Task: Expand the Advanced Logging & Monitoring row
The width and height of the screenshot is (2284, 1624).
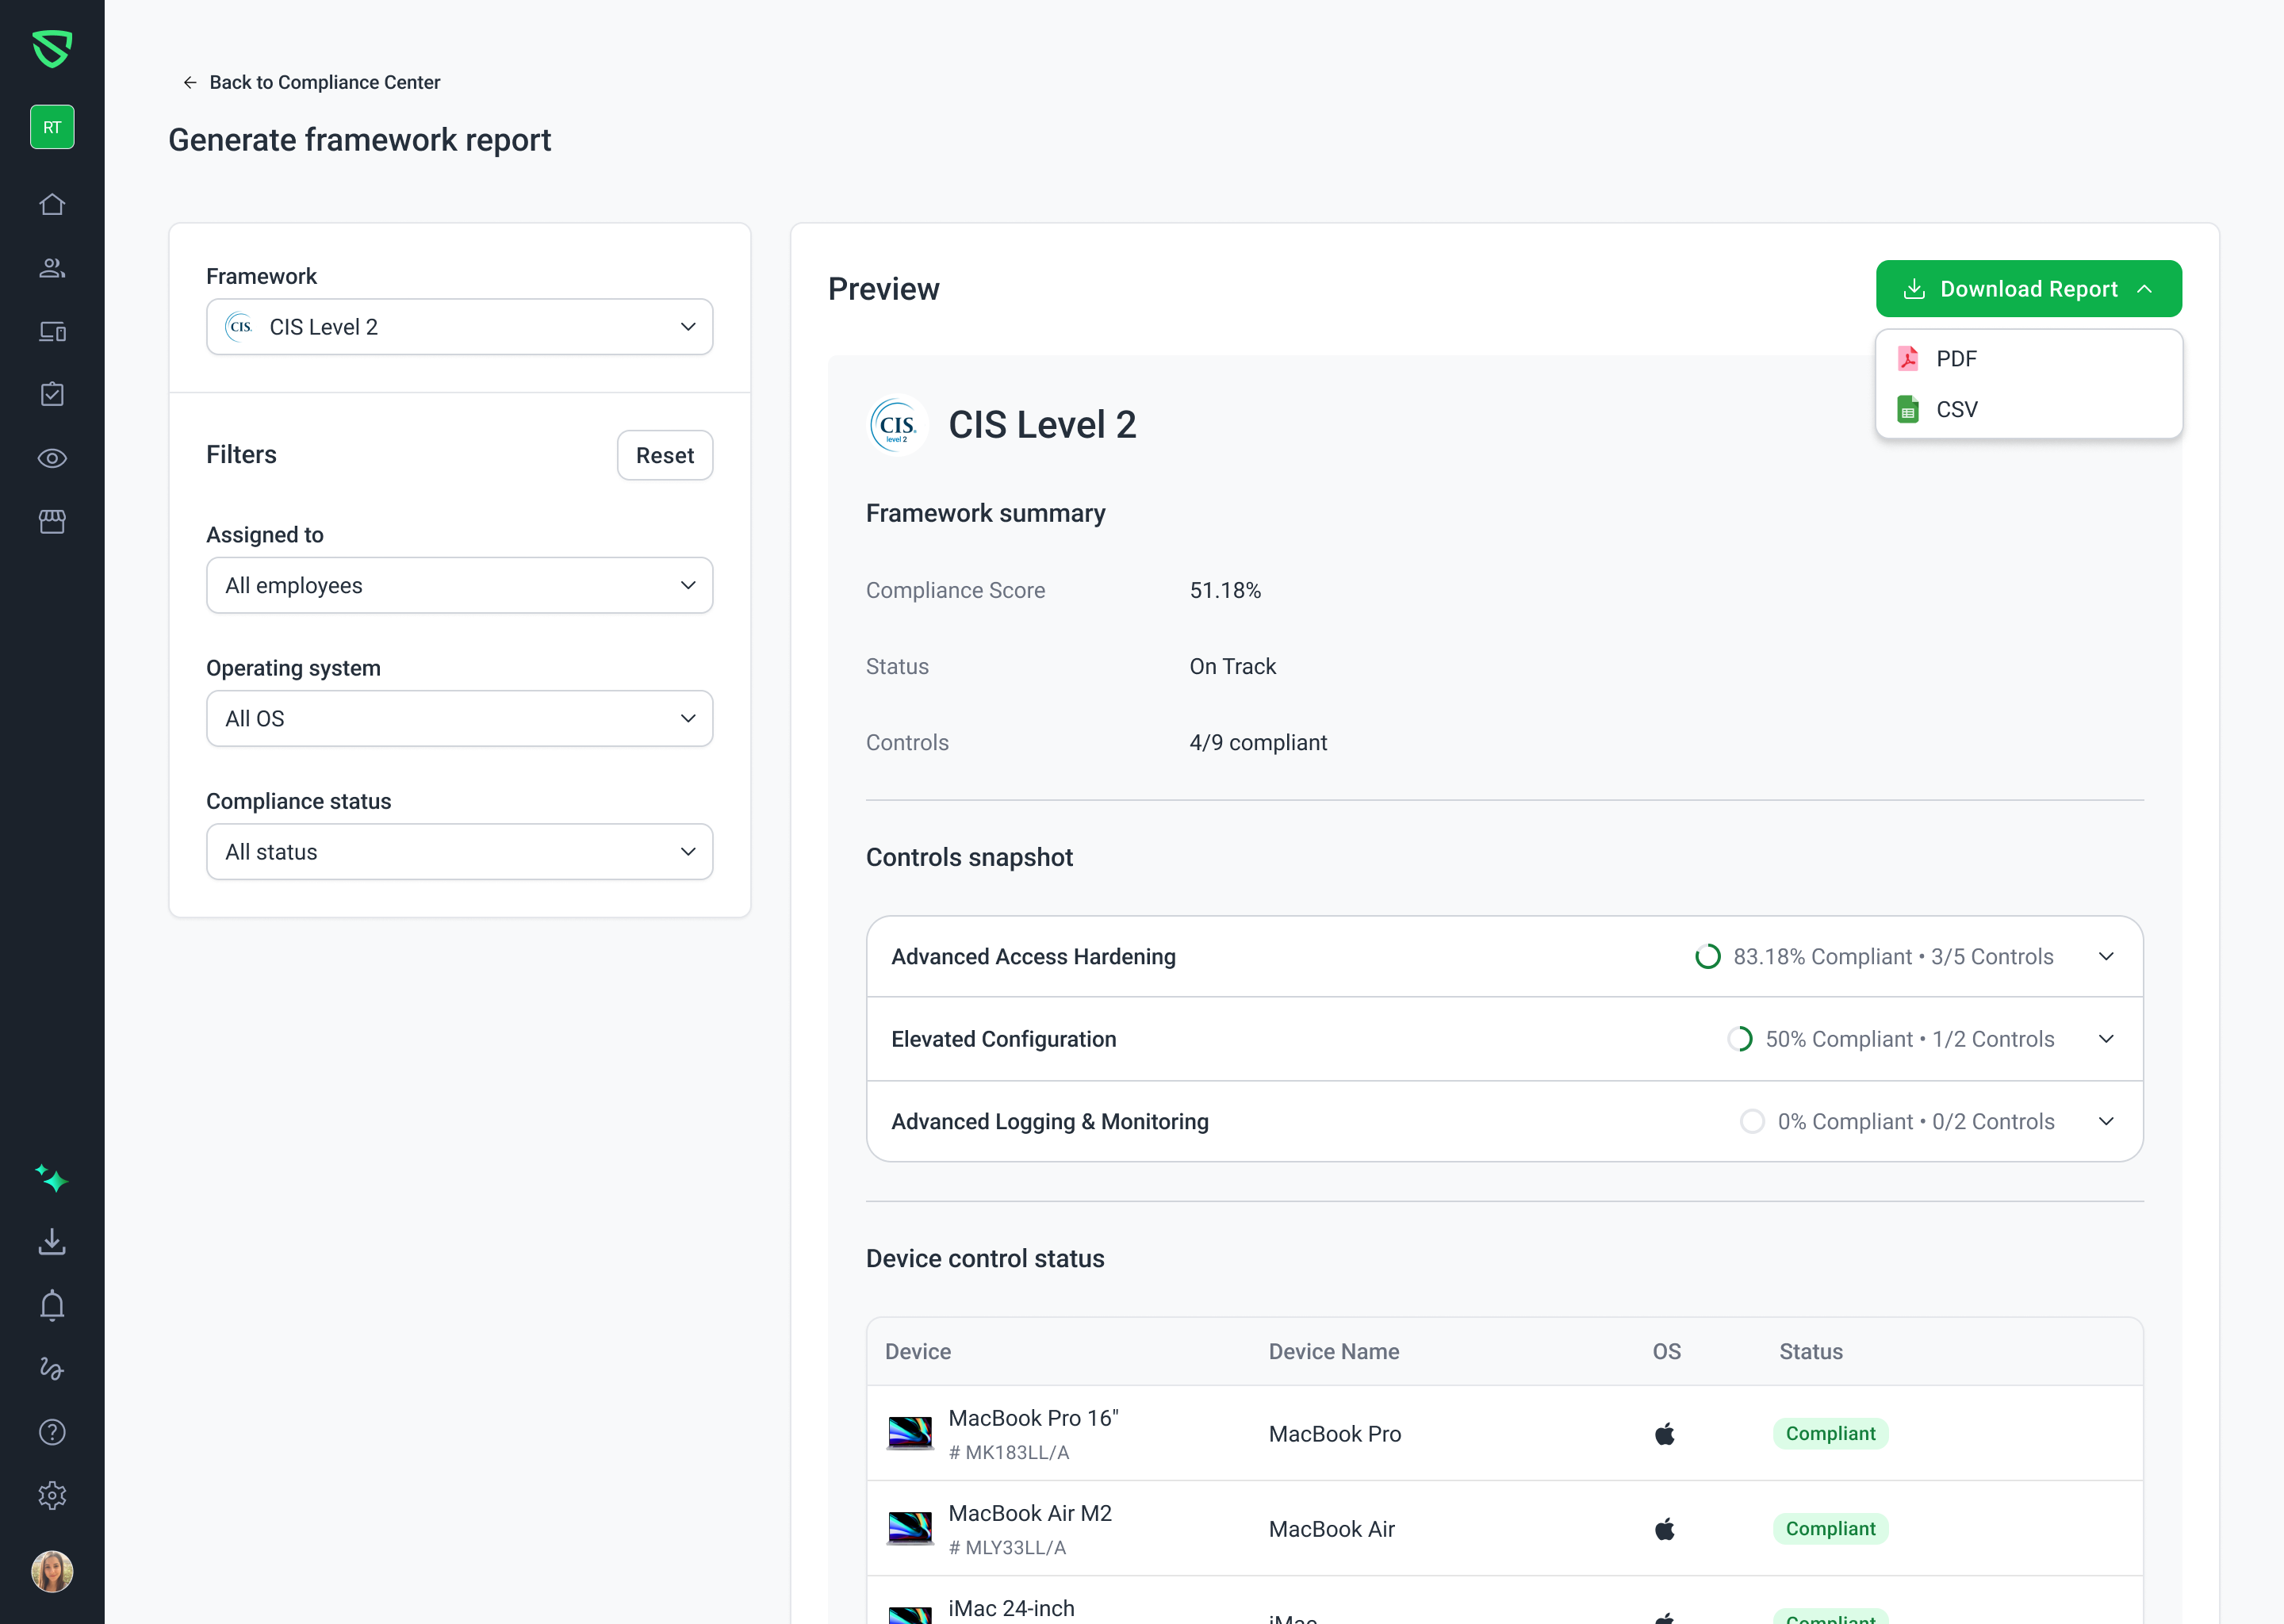Action: 2106,1122
